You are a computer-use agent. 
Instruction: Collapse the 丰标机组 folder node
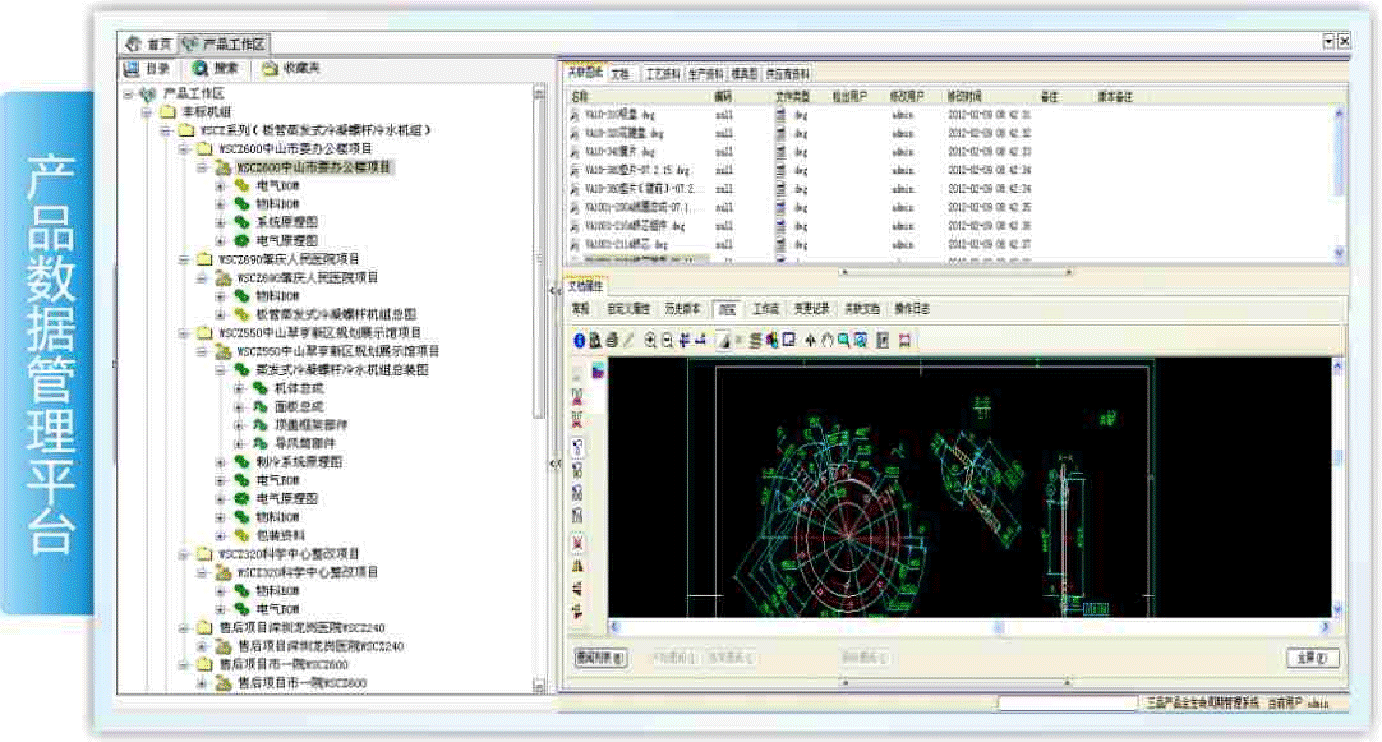[146, 112]
